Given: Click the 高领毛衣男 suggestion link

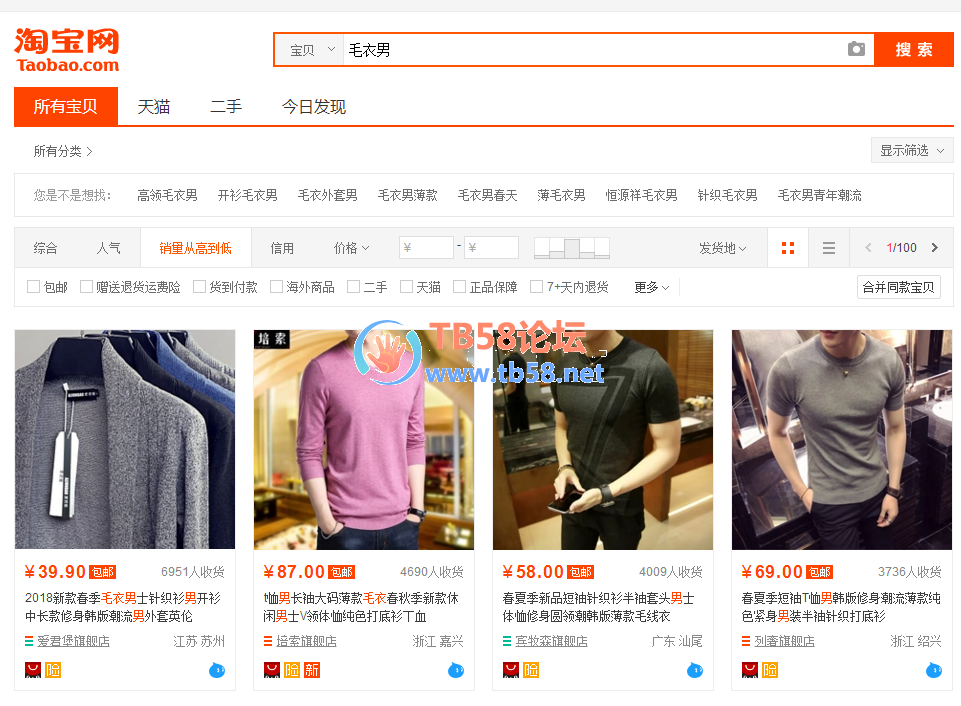Looking at the screenshot, I should pyautogui.click(x=167, y=195).
